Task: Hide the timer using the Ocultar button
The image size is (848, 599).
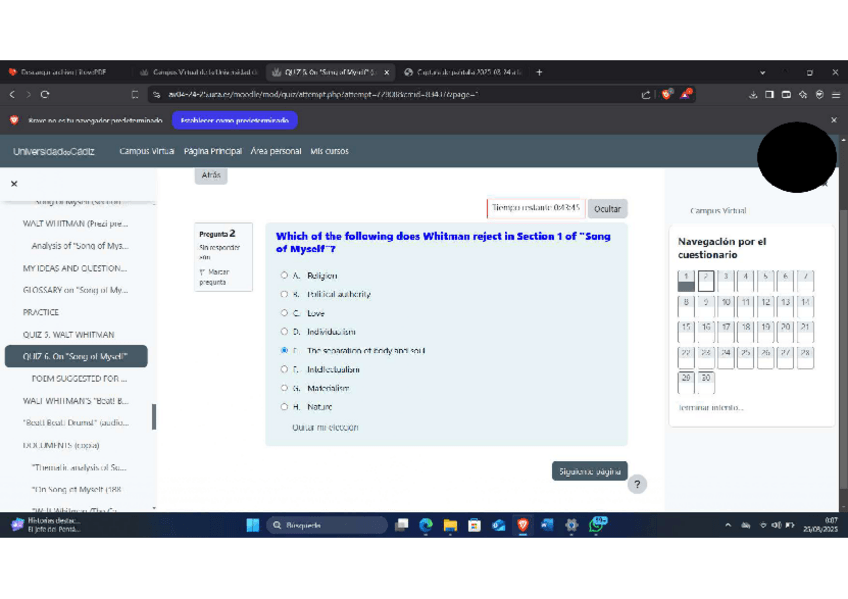Action: point(607,209)
